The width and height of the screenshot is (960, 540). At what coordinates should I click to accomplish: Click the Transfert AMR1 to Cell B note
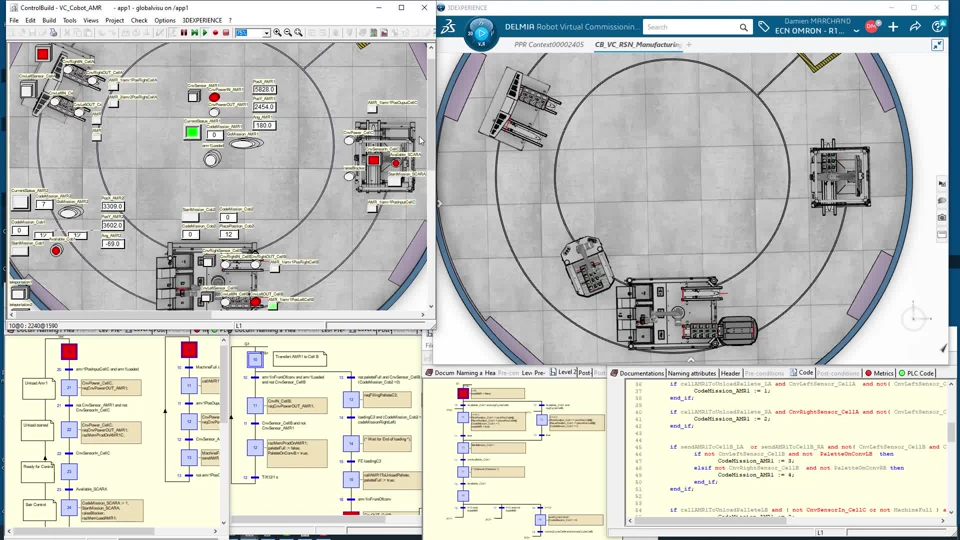(x=299, y=357)
